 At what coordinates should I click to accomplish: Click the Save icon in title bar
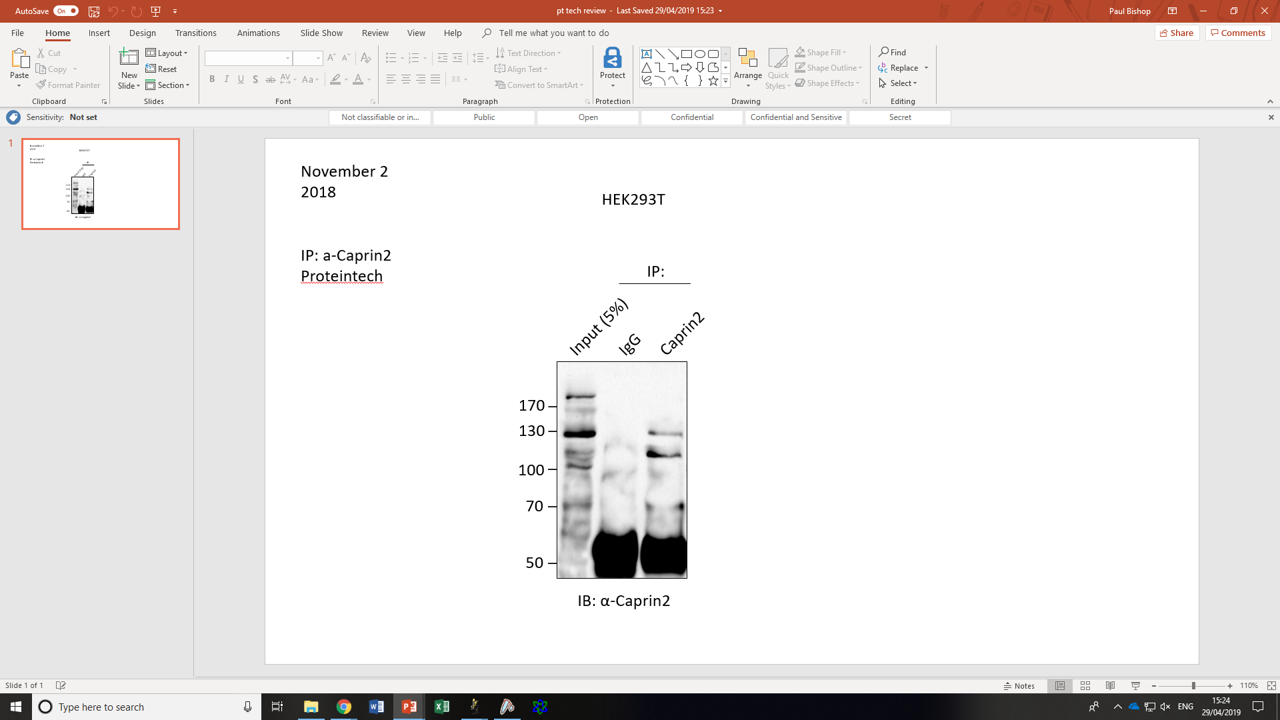93,11
